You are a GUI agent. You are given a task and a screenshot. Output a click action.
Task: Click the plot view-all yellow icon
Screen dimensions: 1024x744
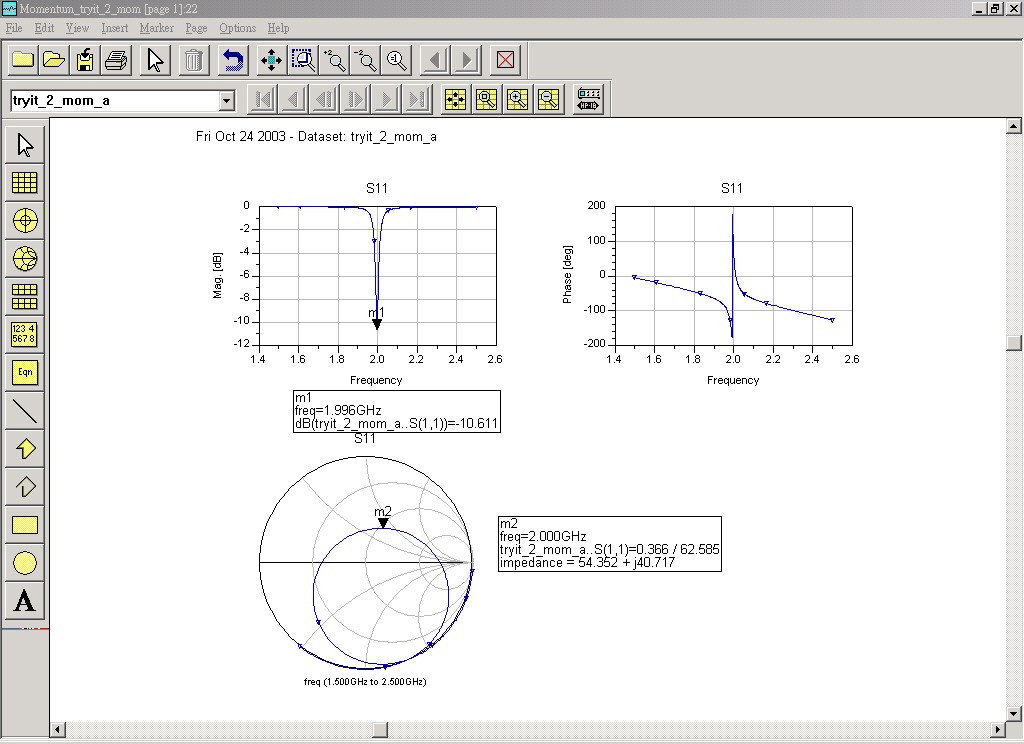455,99
